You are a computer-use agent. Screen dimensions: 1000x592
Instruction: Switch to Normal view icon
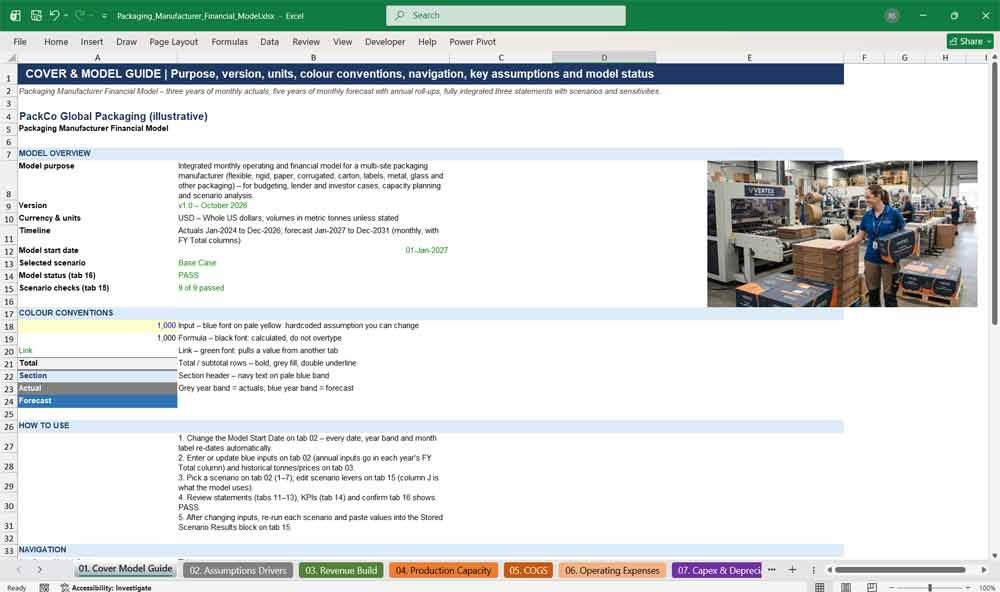[x=820, y=587]
